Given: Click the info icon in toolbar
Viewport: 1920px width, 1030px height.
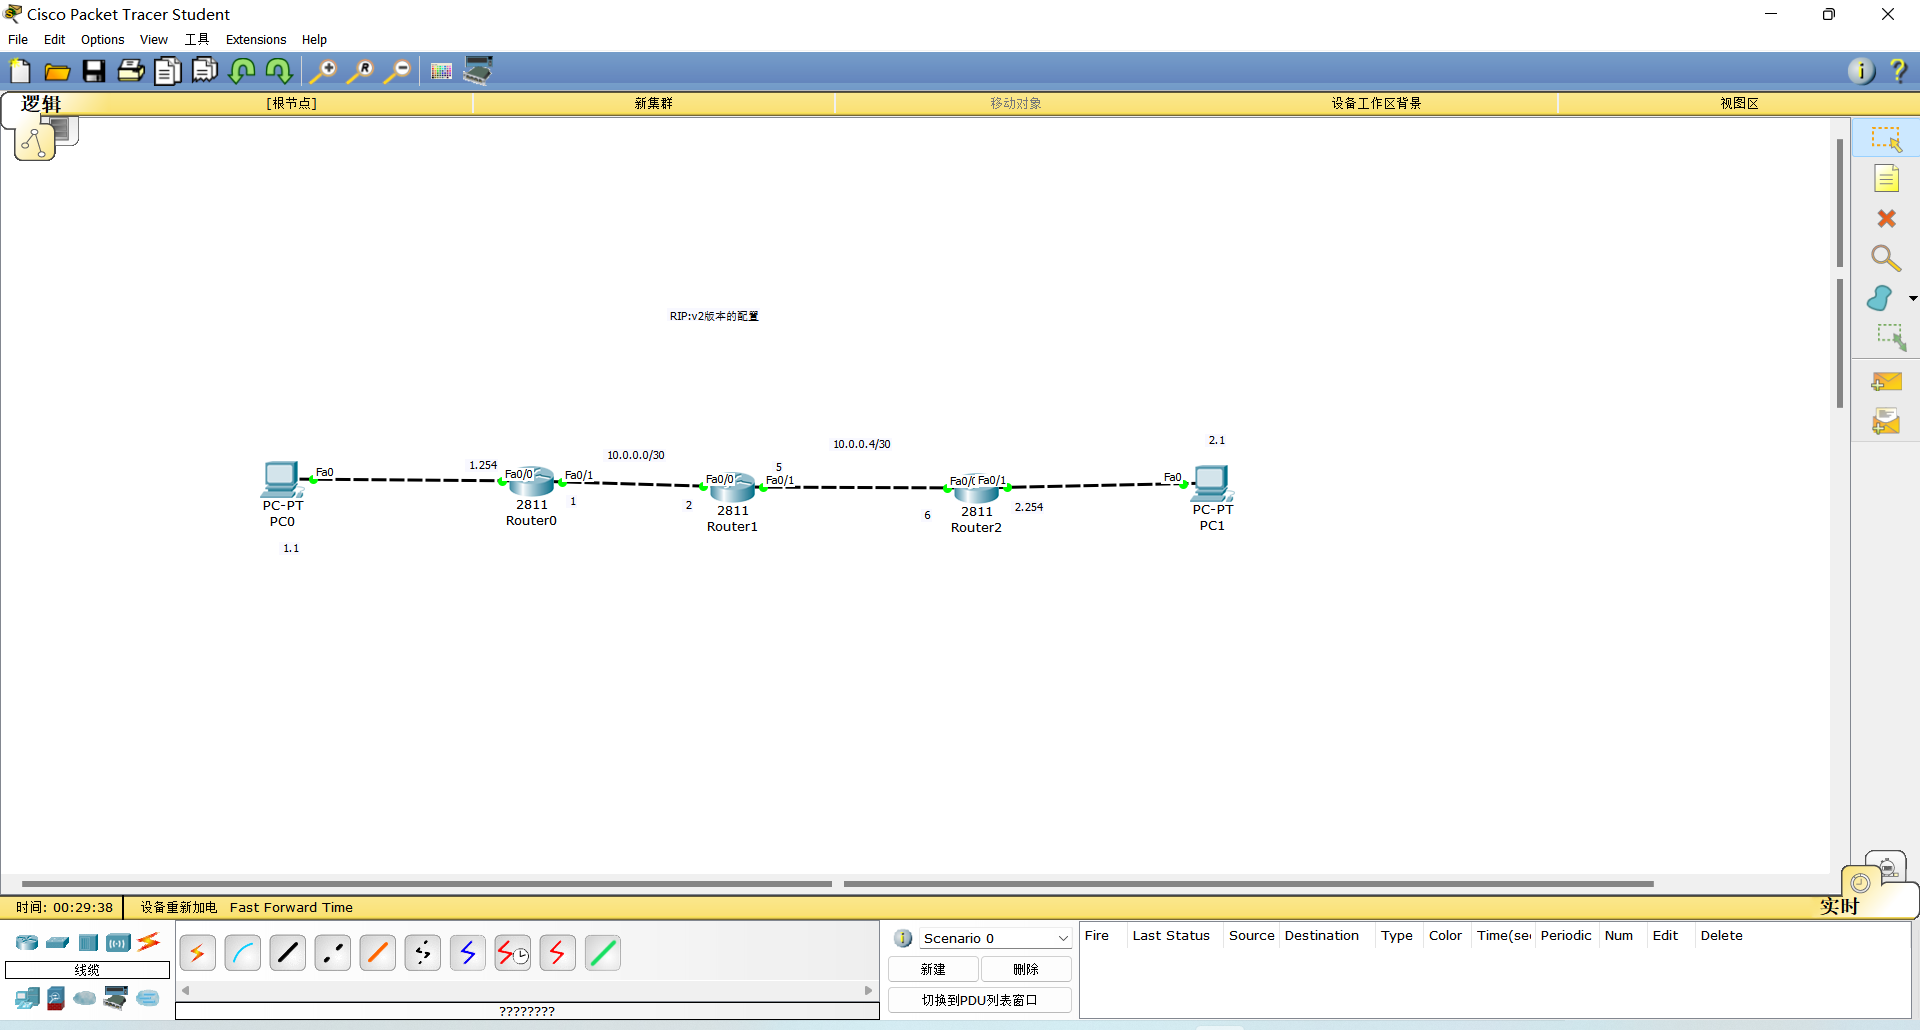Looking at the screenshot, I should tap(1861, 71).
